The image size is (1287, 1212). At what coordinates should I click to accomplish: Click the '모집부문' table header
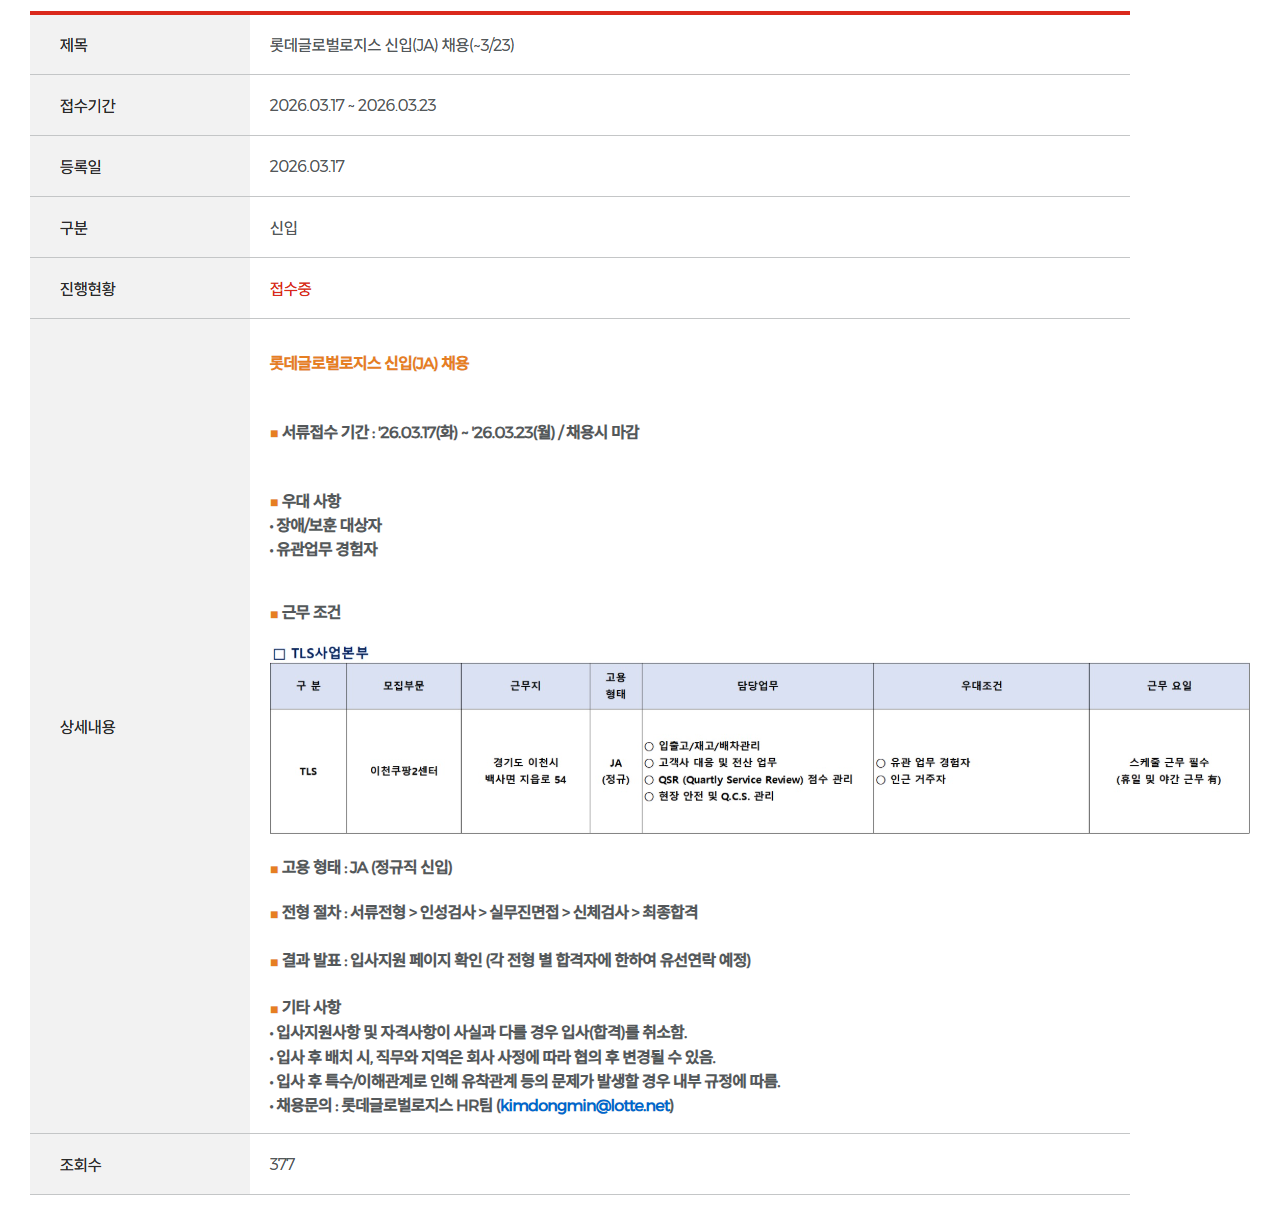click(x=404, y=686)
